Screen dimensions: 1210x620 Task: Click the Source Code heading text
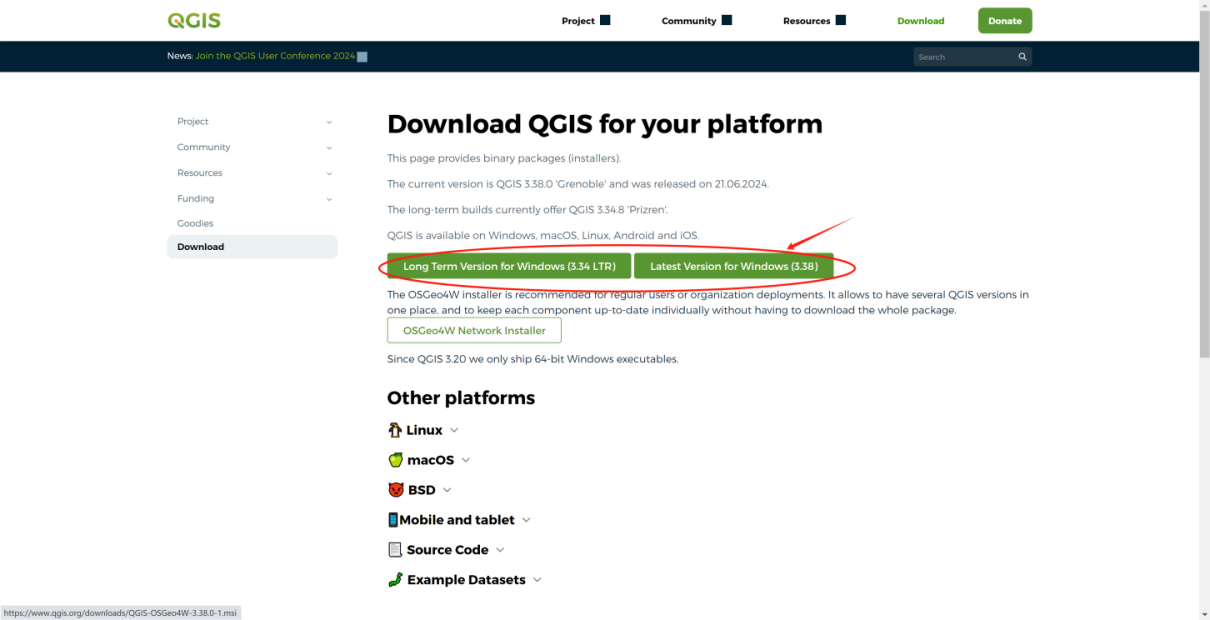pyautogui.click(x=448, y=550)
